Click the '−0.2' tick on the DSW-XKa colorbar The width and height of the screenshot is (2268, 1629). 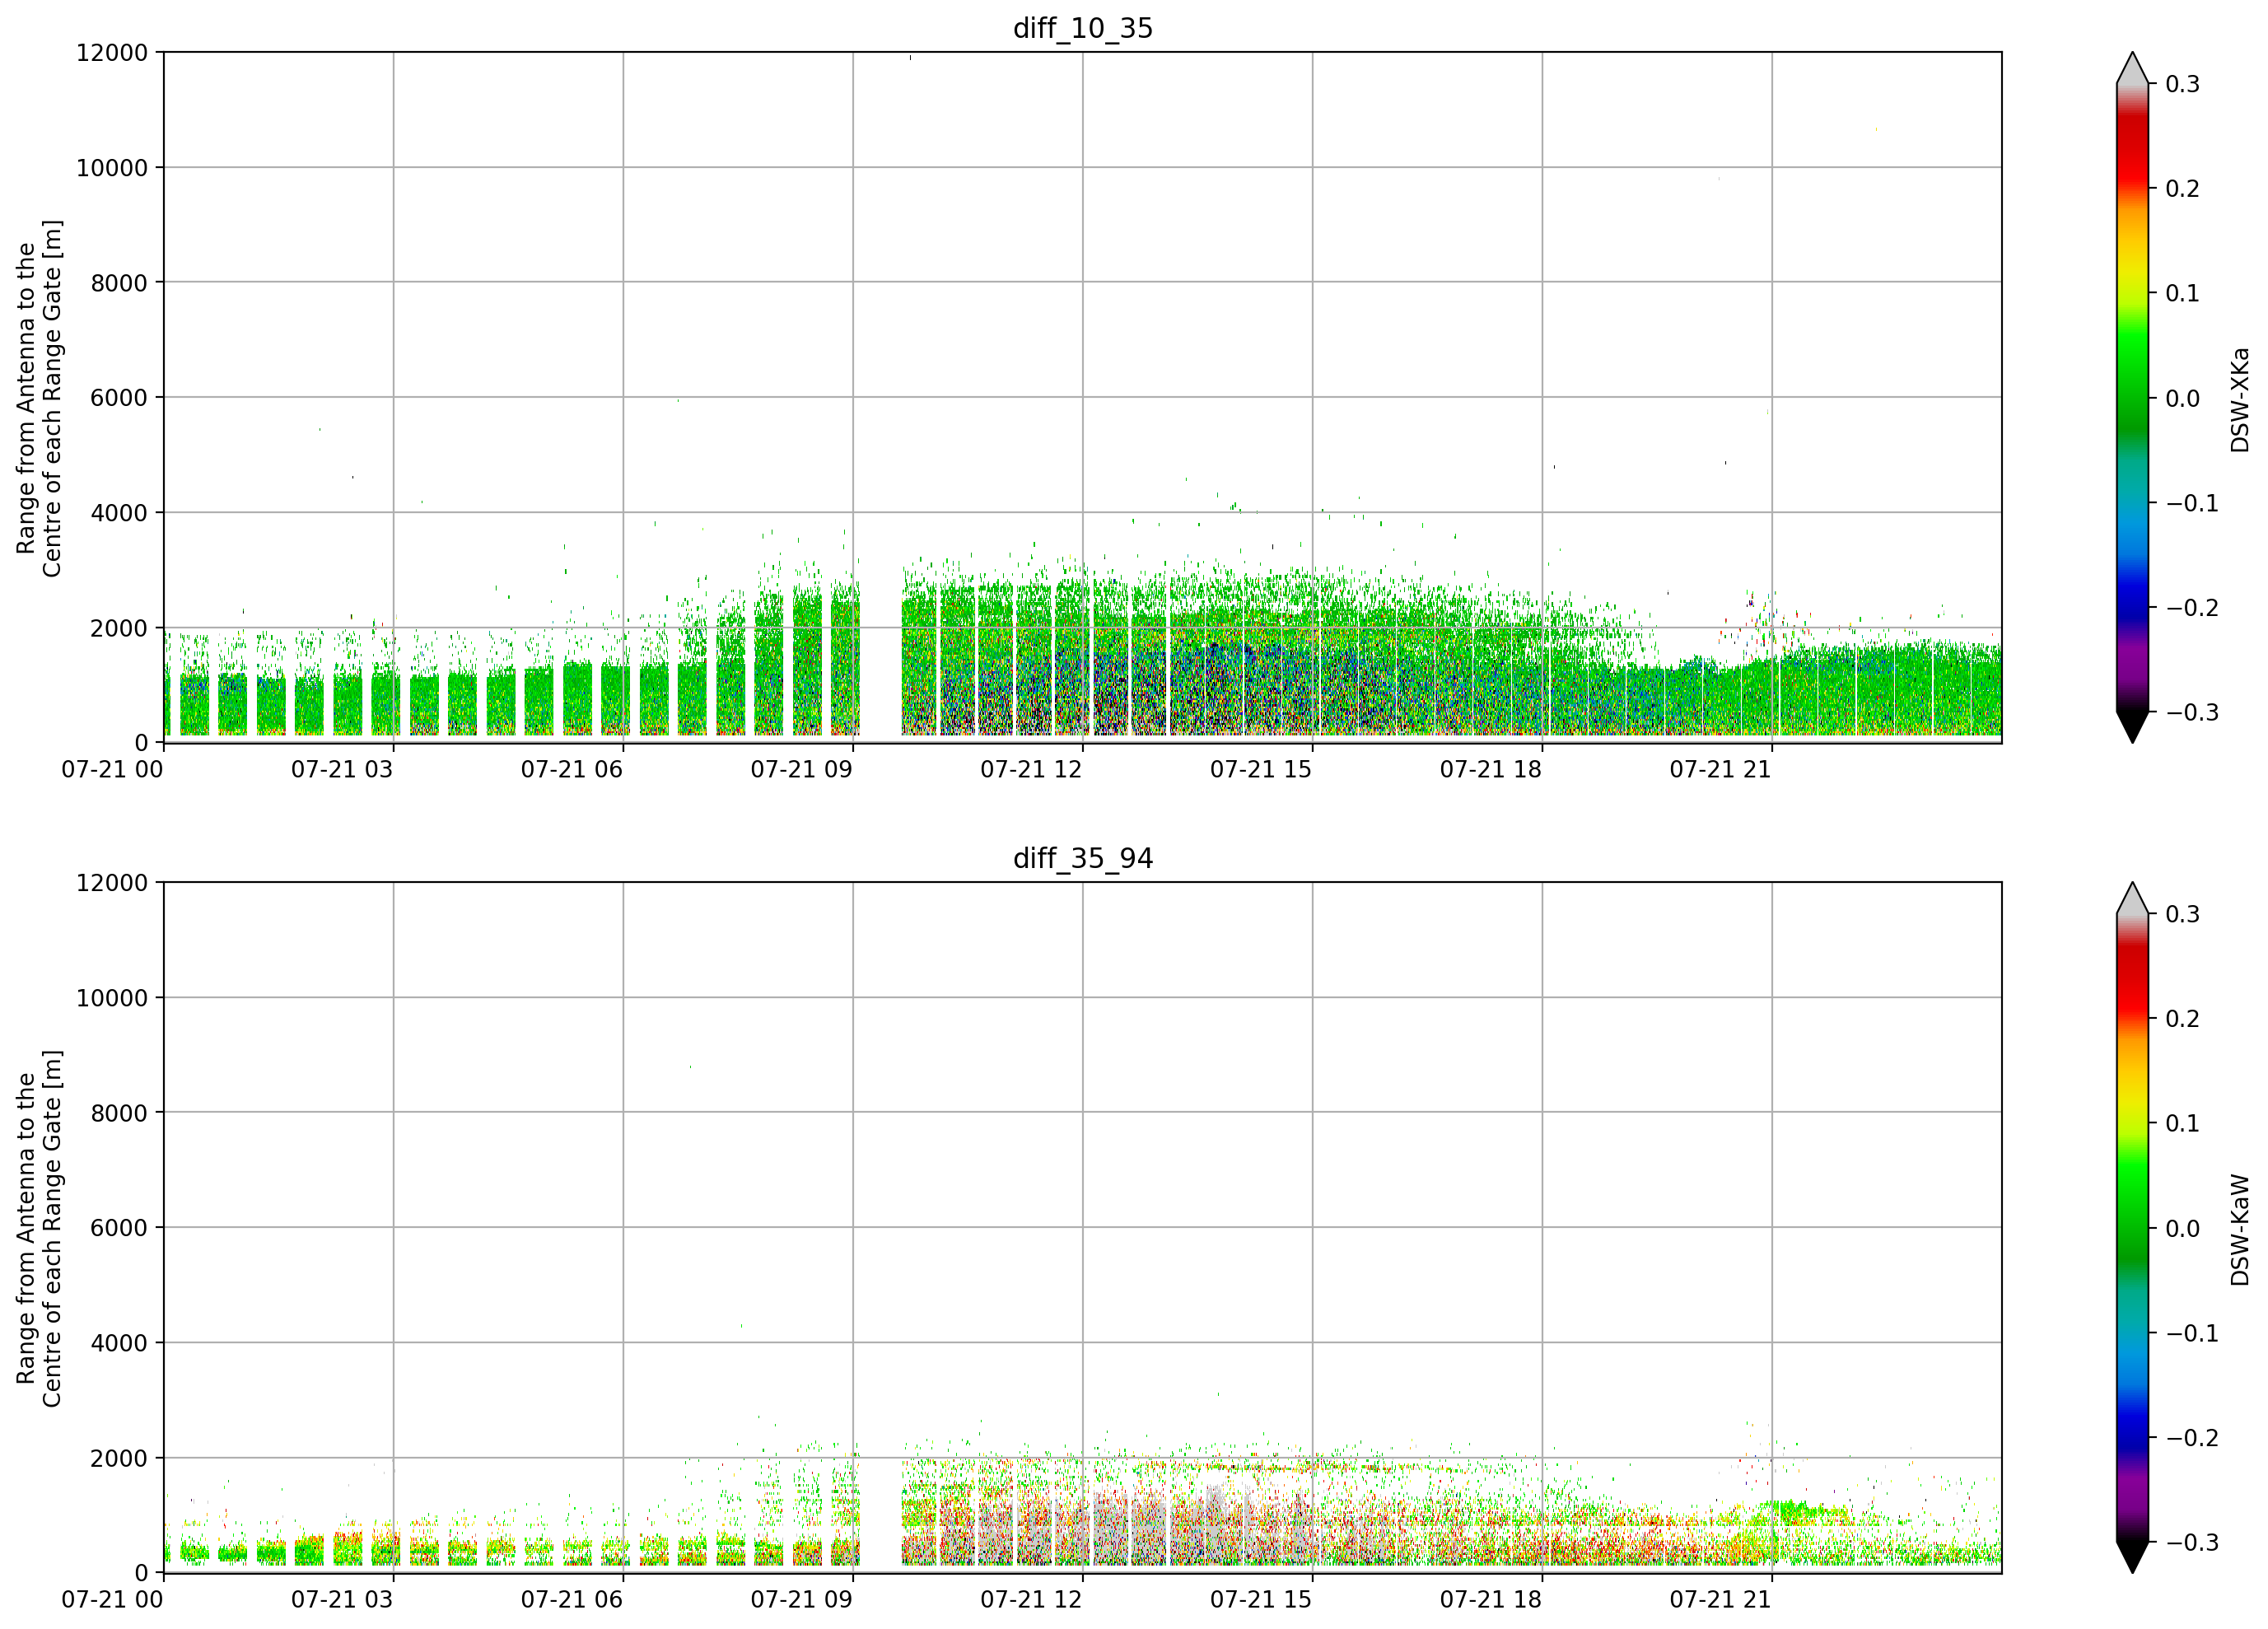click(x=2192, y=608)
